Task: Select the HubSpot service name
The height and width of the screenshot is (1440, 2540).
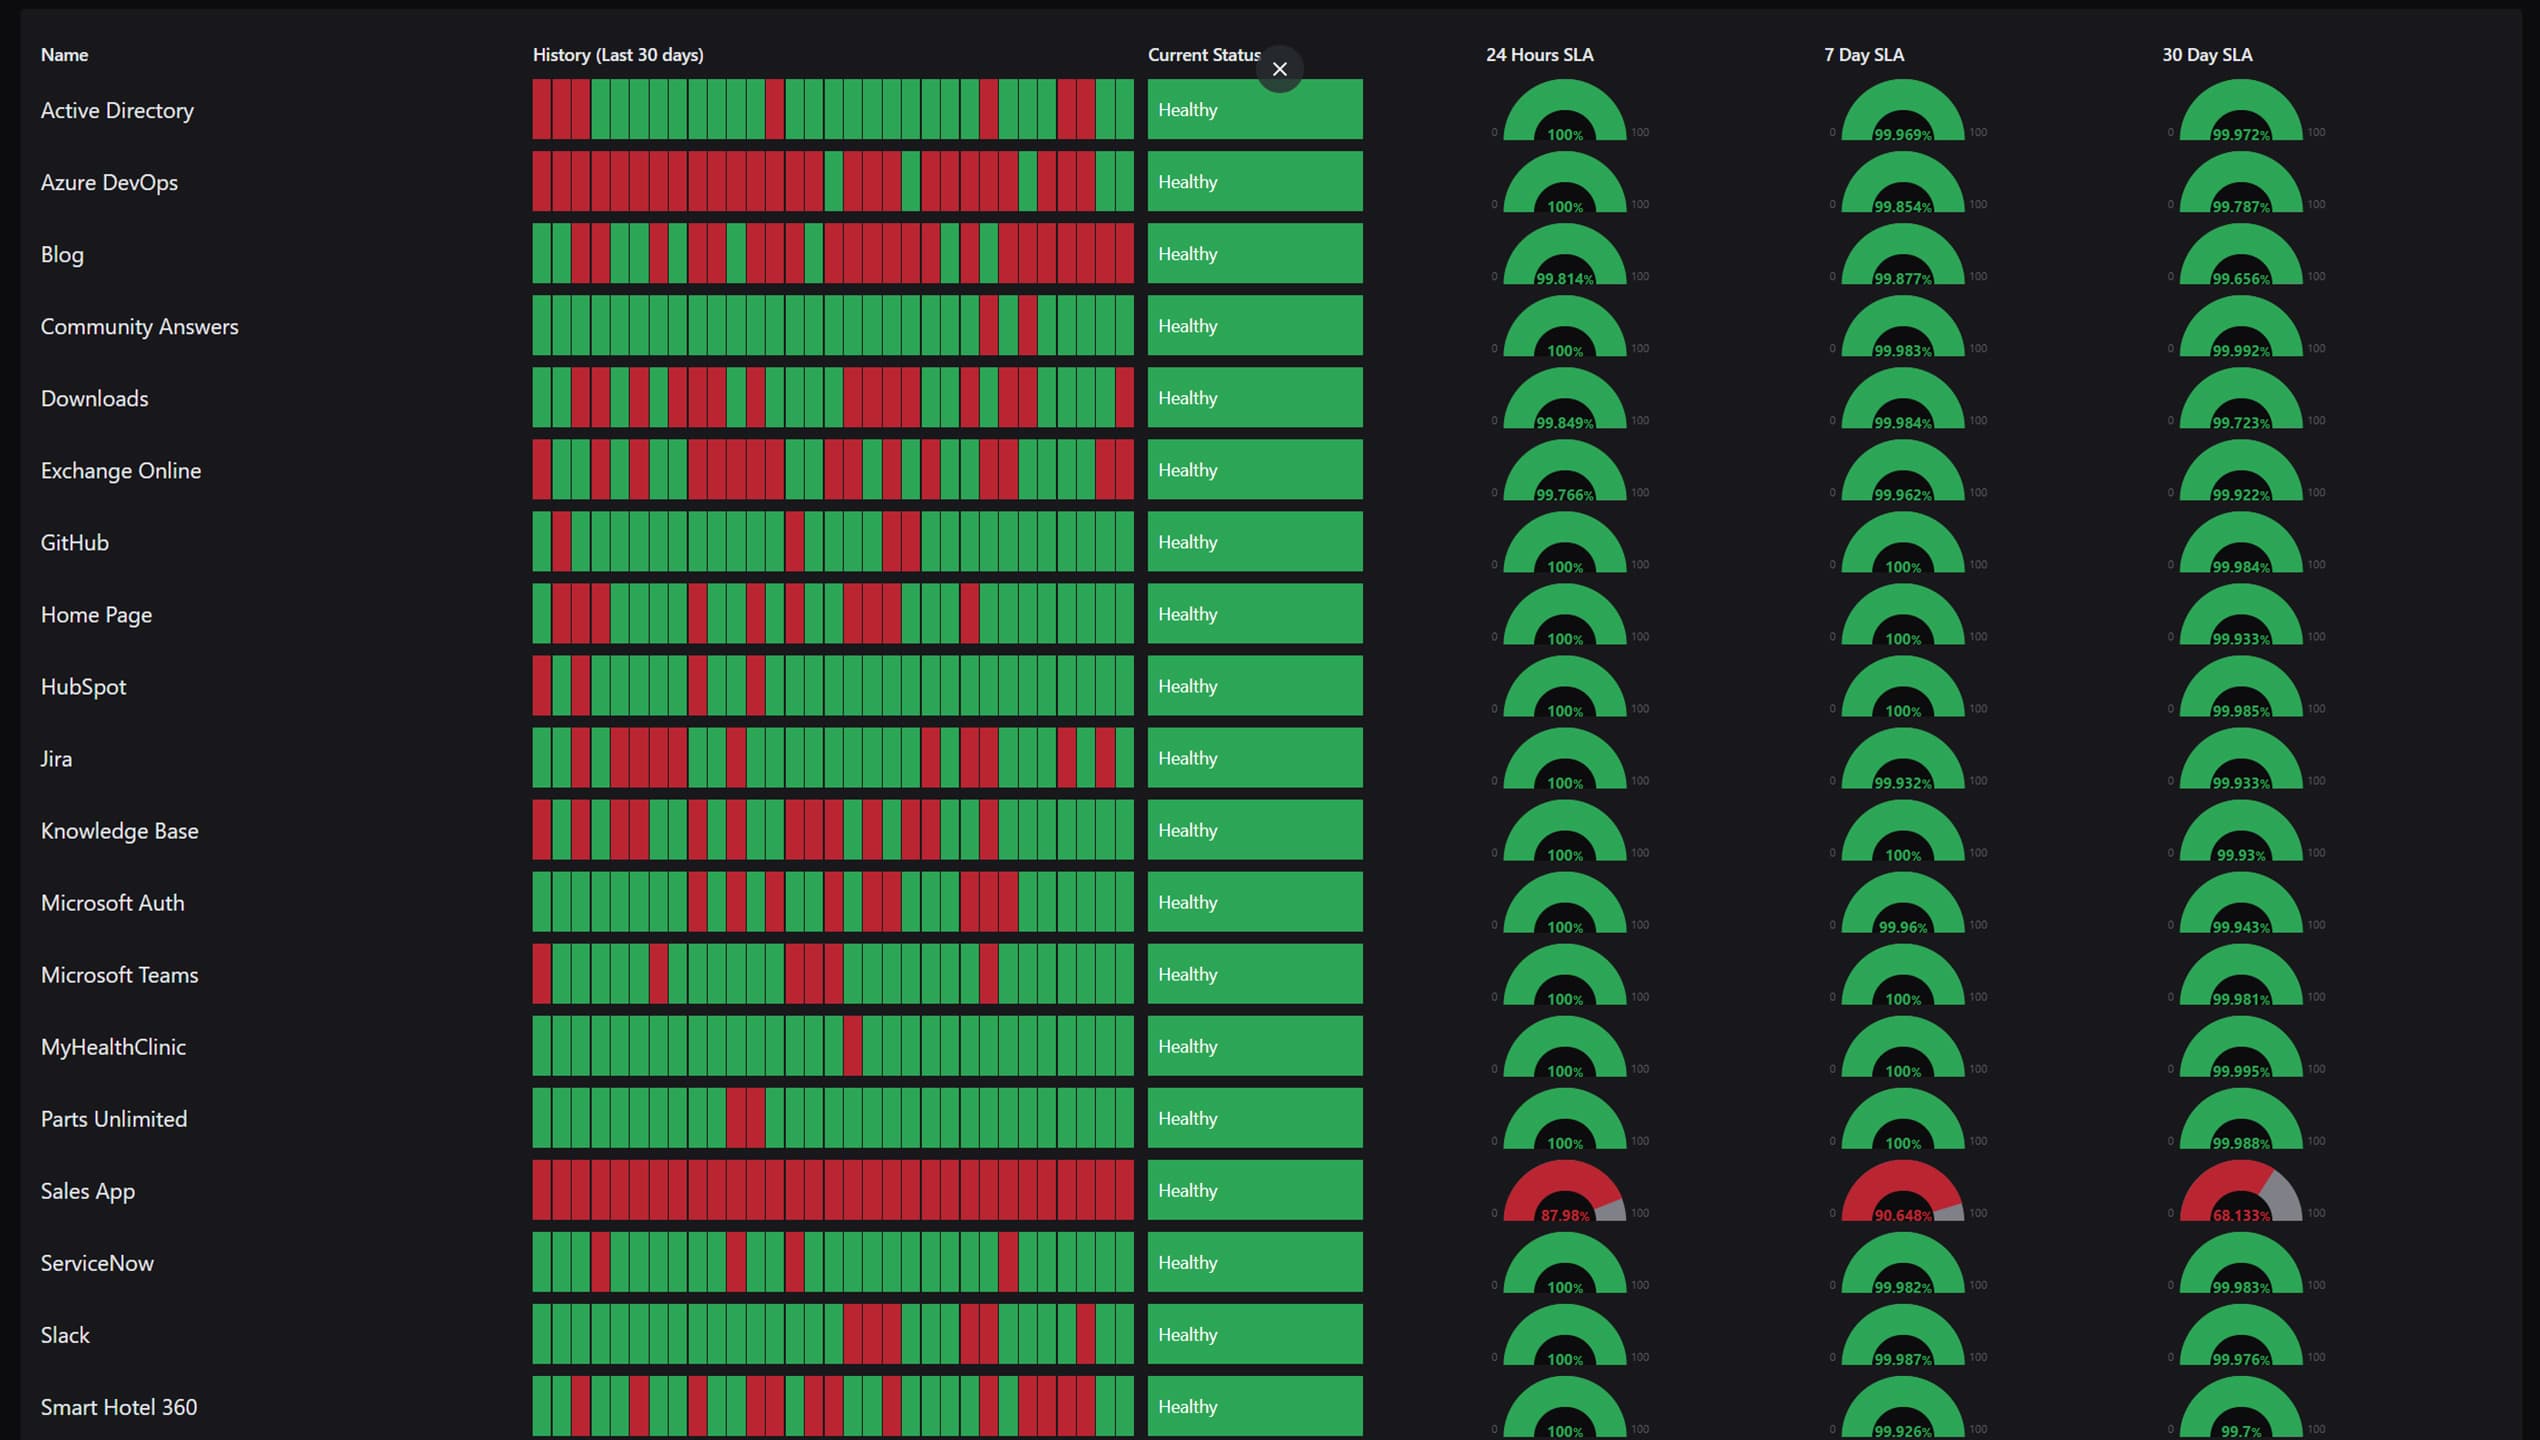Action: pyautogui.click(x=83, y=686)
